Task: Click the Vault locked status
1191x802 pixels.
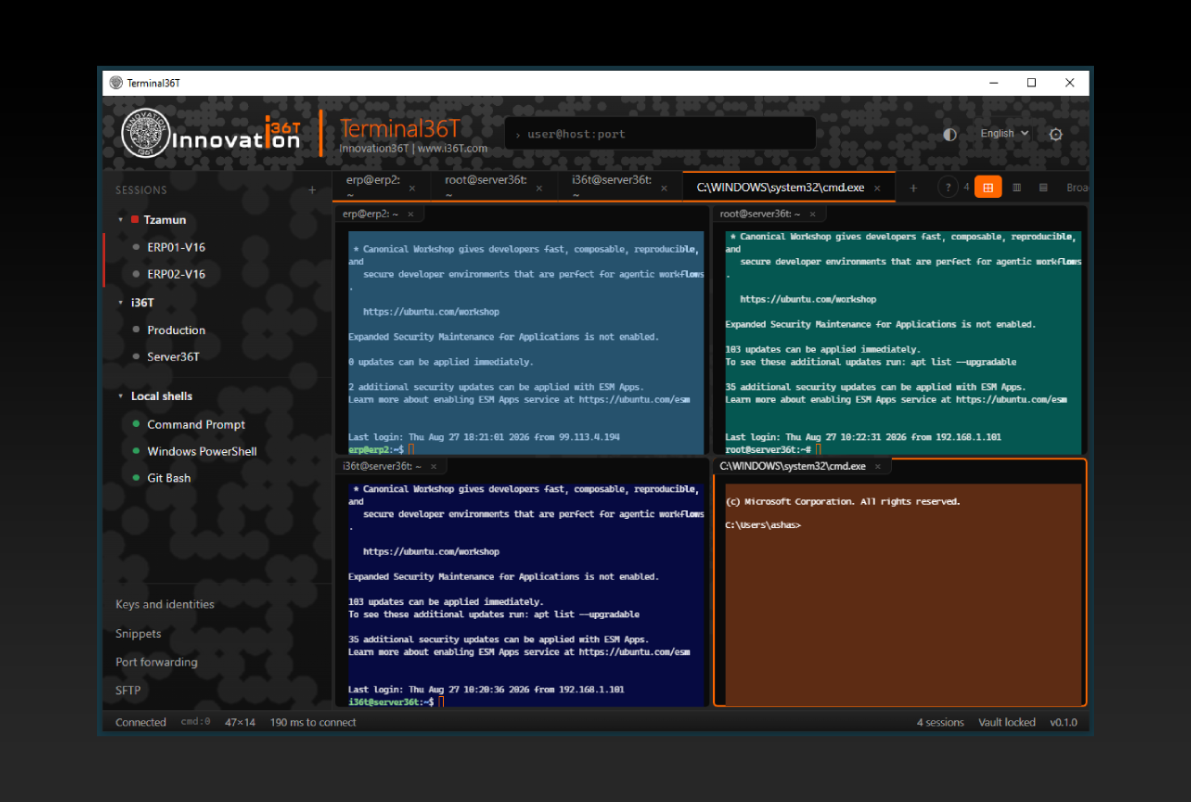Action: tap(1006, 722)
